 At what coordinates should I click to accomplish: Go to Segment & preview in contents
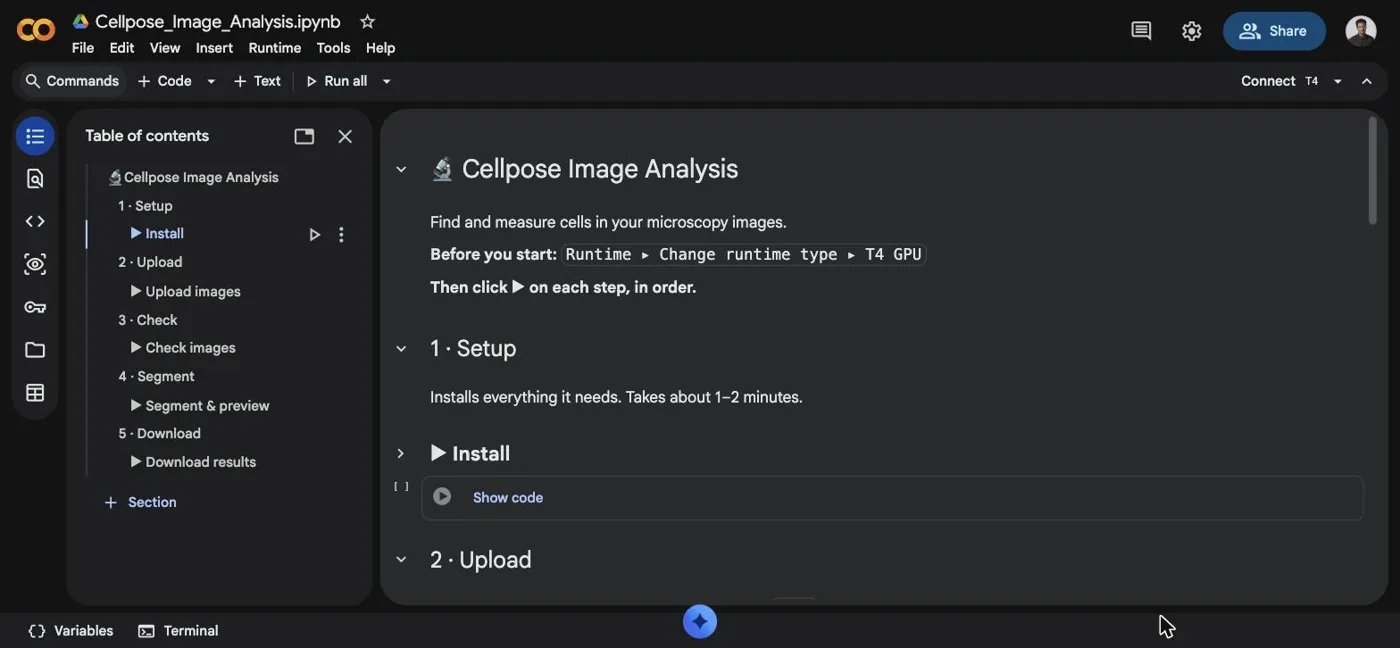pyautogui.click(x=200, y=405)
